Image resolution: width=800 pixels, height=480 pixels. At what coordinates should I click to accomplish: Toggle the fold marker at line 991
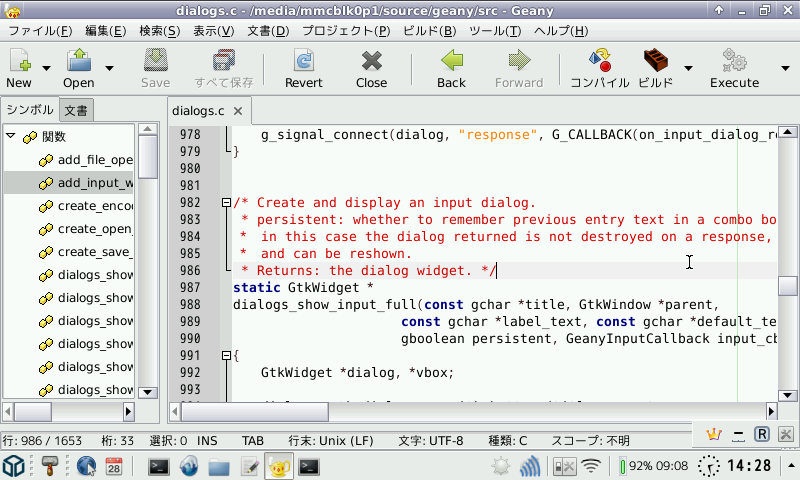point(227,356)
